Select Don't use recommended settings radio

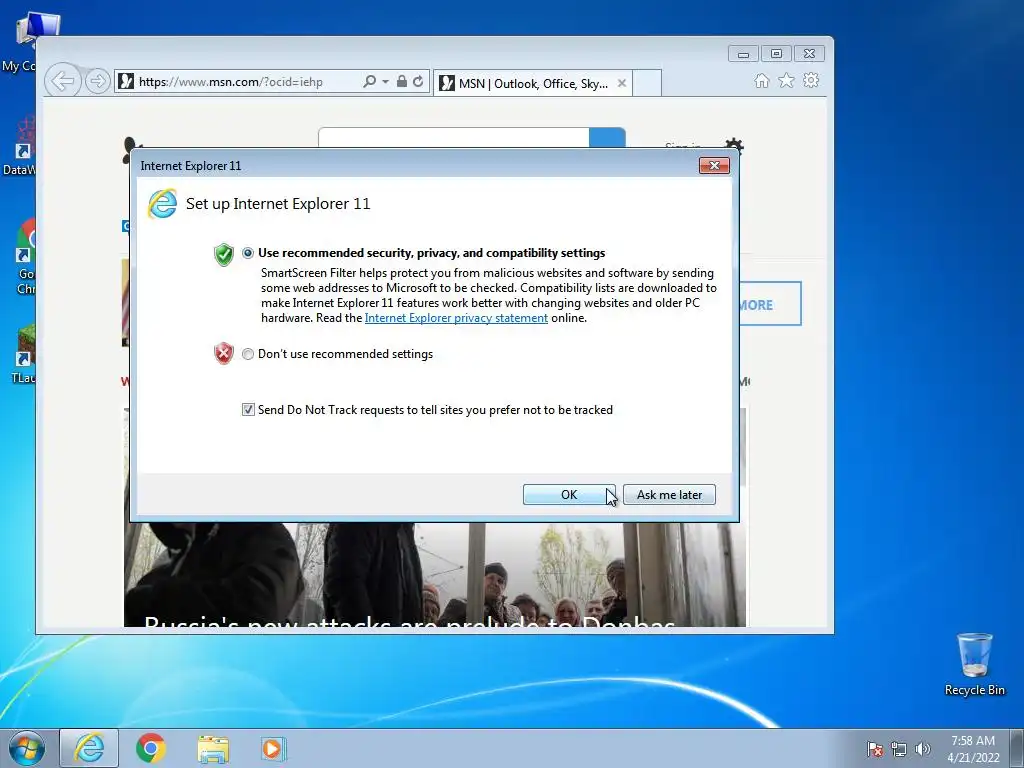click(248, 354)
